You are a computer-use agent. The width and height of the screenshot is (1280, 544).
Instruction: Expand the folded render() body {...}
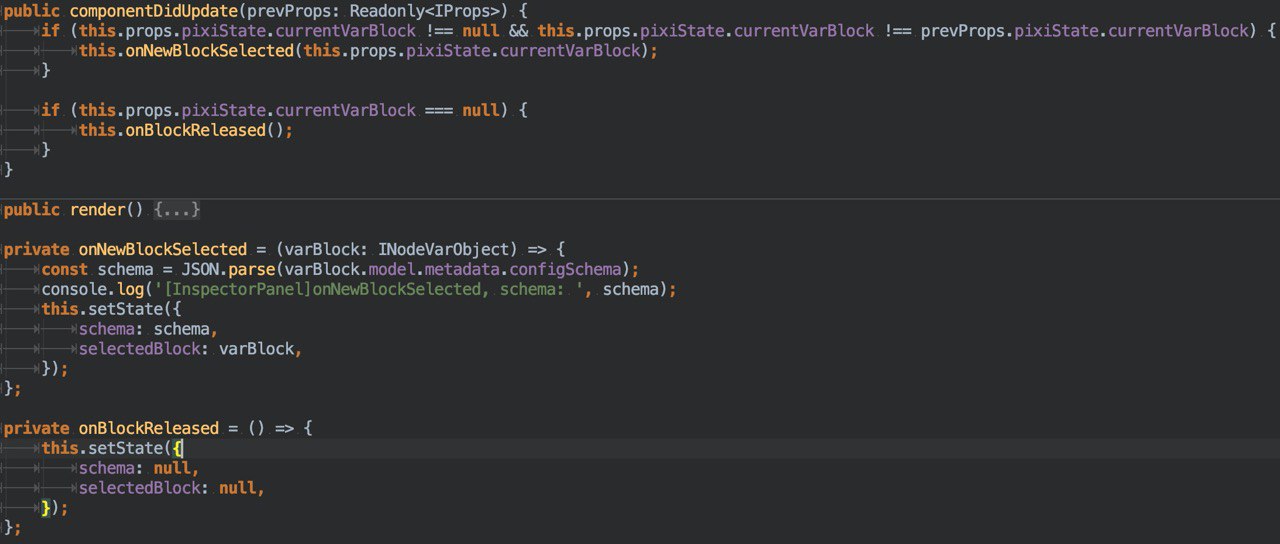177,210
